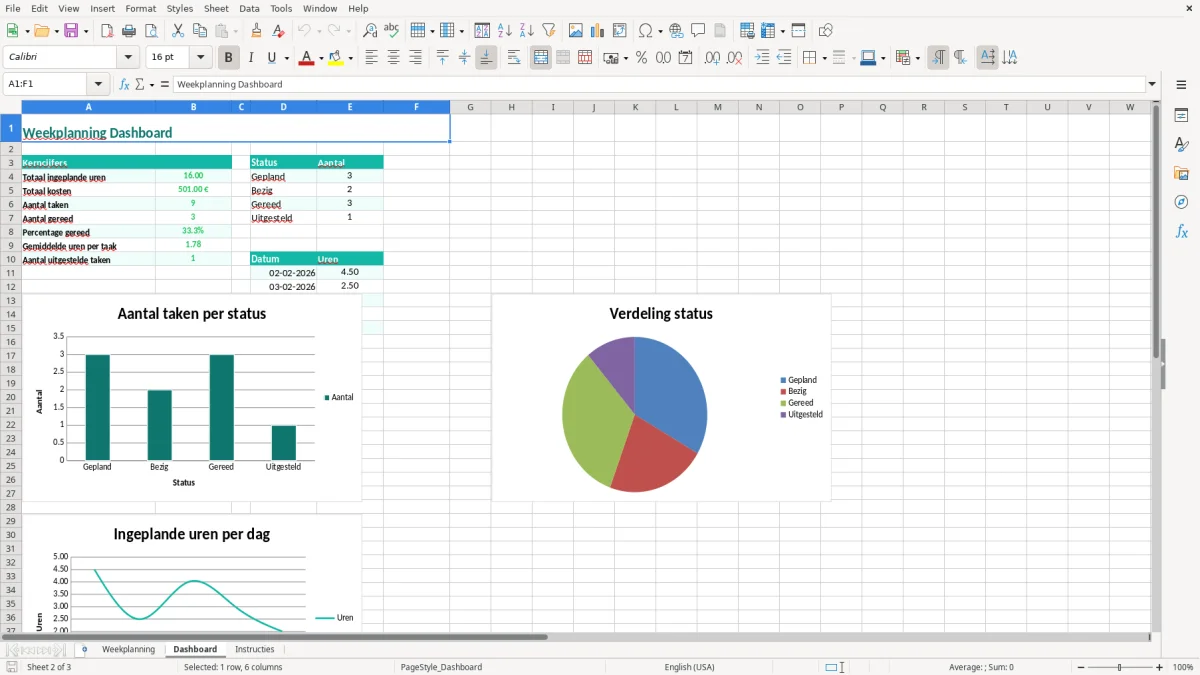Viewport: 1200px width, 675px height.
Task: Open sidebar Styles panel
Action: [x=1181, y=144]
